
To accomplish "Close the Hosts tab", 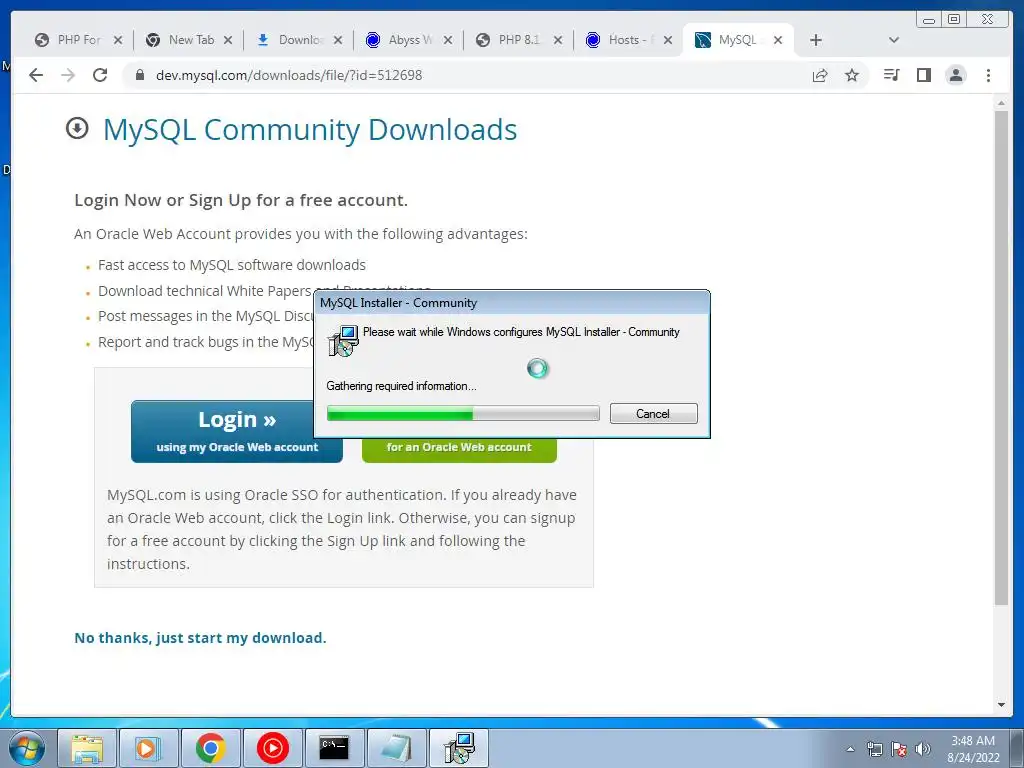I will 667,40.
